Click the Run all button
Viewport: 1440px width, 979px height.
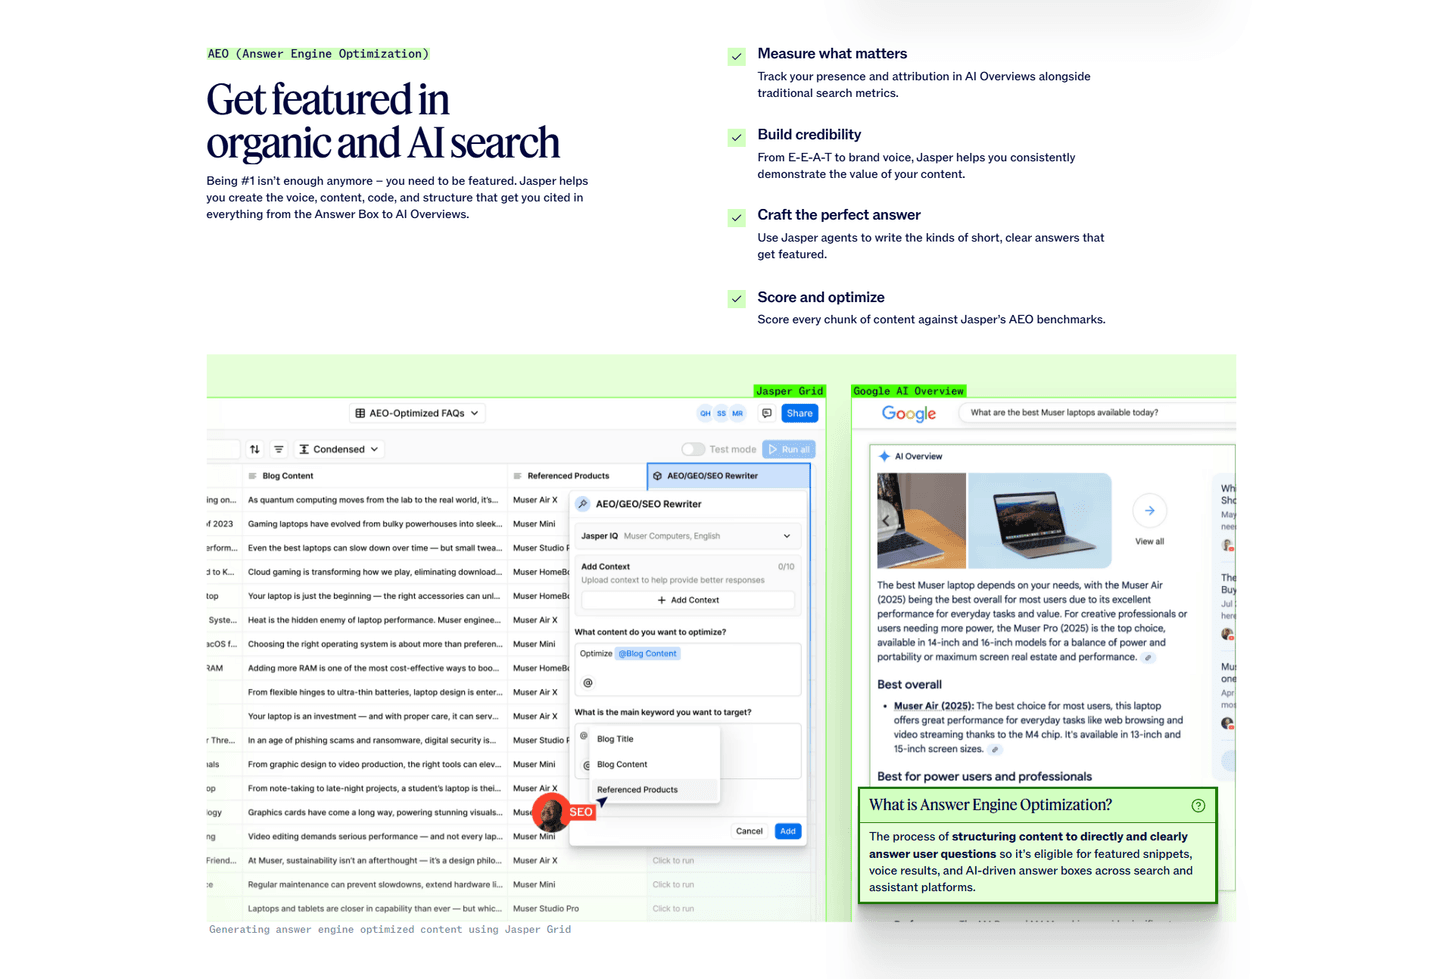789,450
